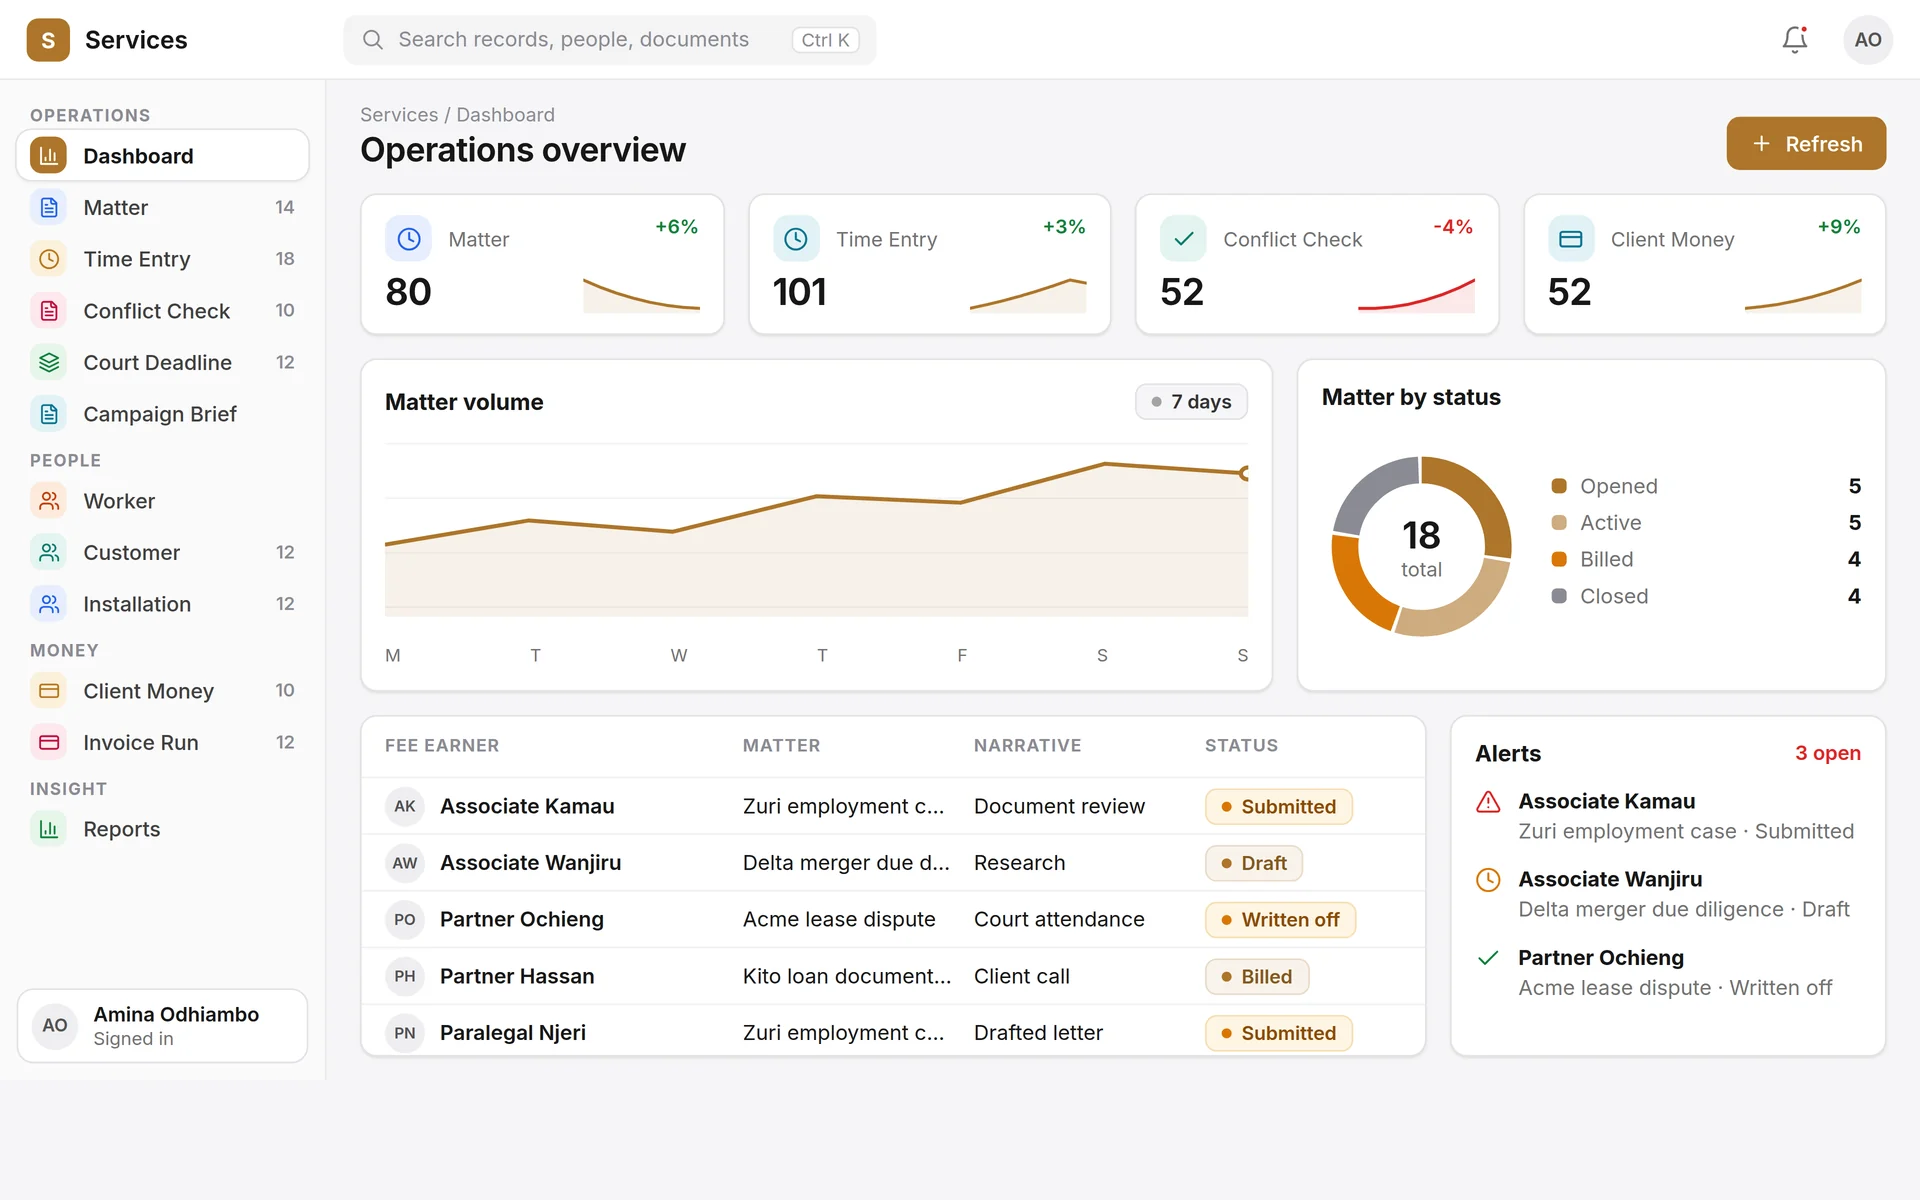Click the Matter document icon in sidebar

pyautogui.click(x=48, y=208)
